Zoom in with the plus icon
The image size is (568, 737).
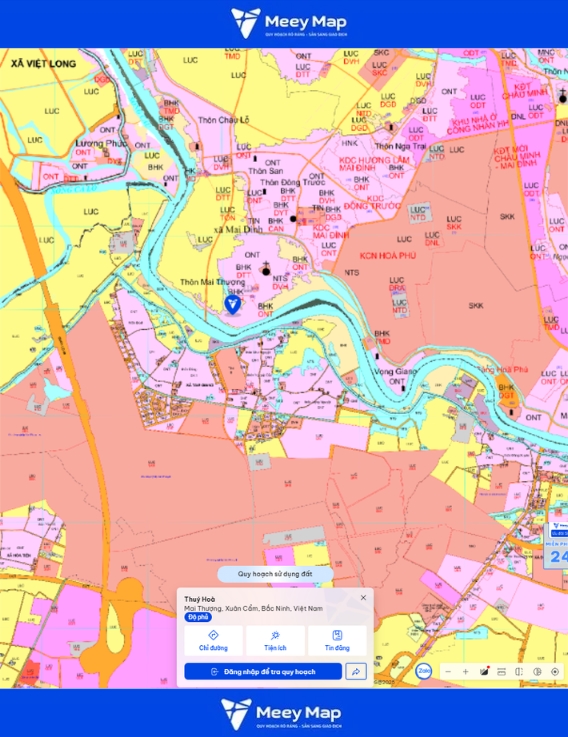click(x=465, y=672)
